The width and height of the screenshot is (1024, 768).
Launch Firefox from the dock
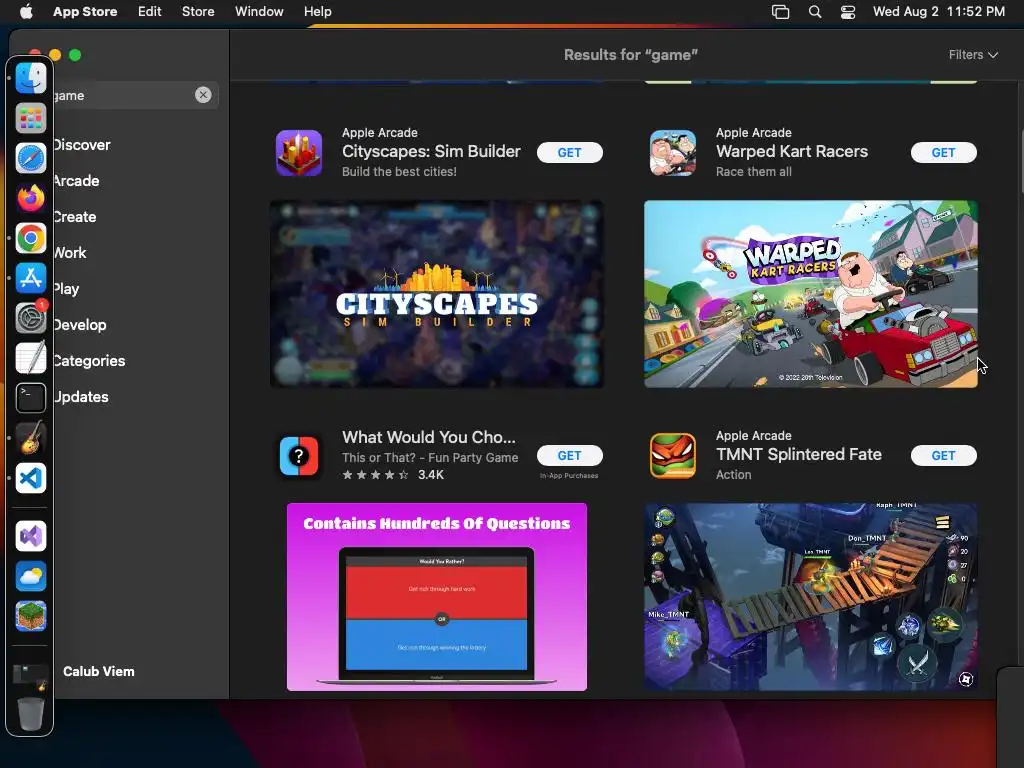click(x=31, y=199)
